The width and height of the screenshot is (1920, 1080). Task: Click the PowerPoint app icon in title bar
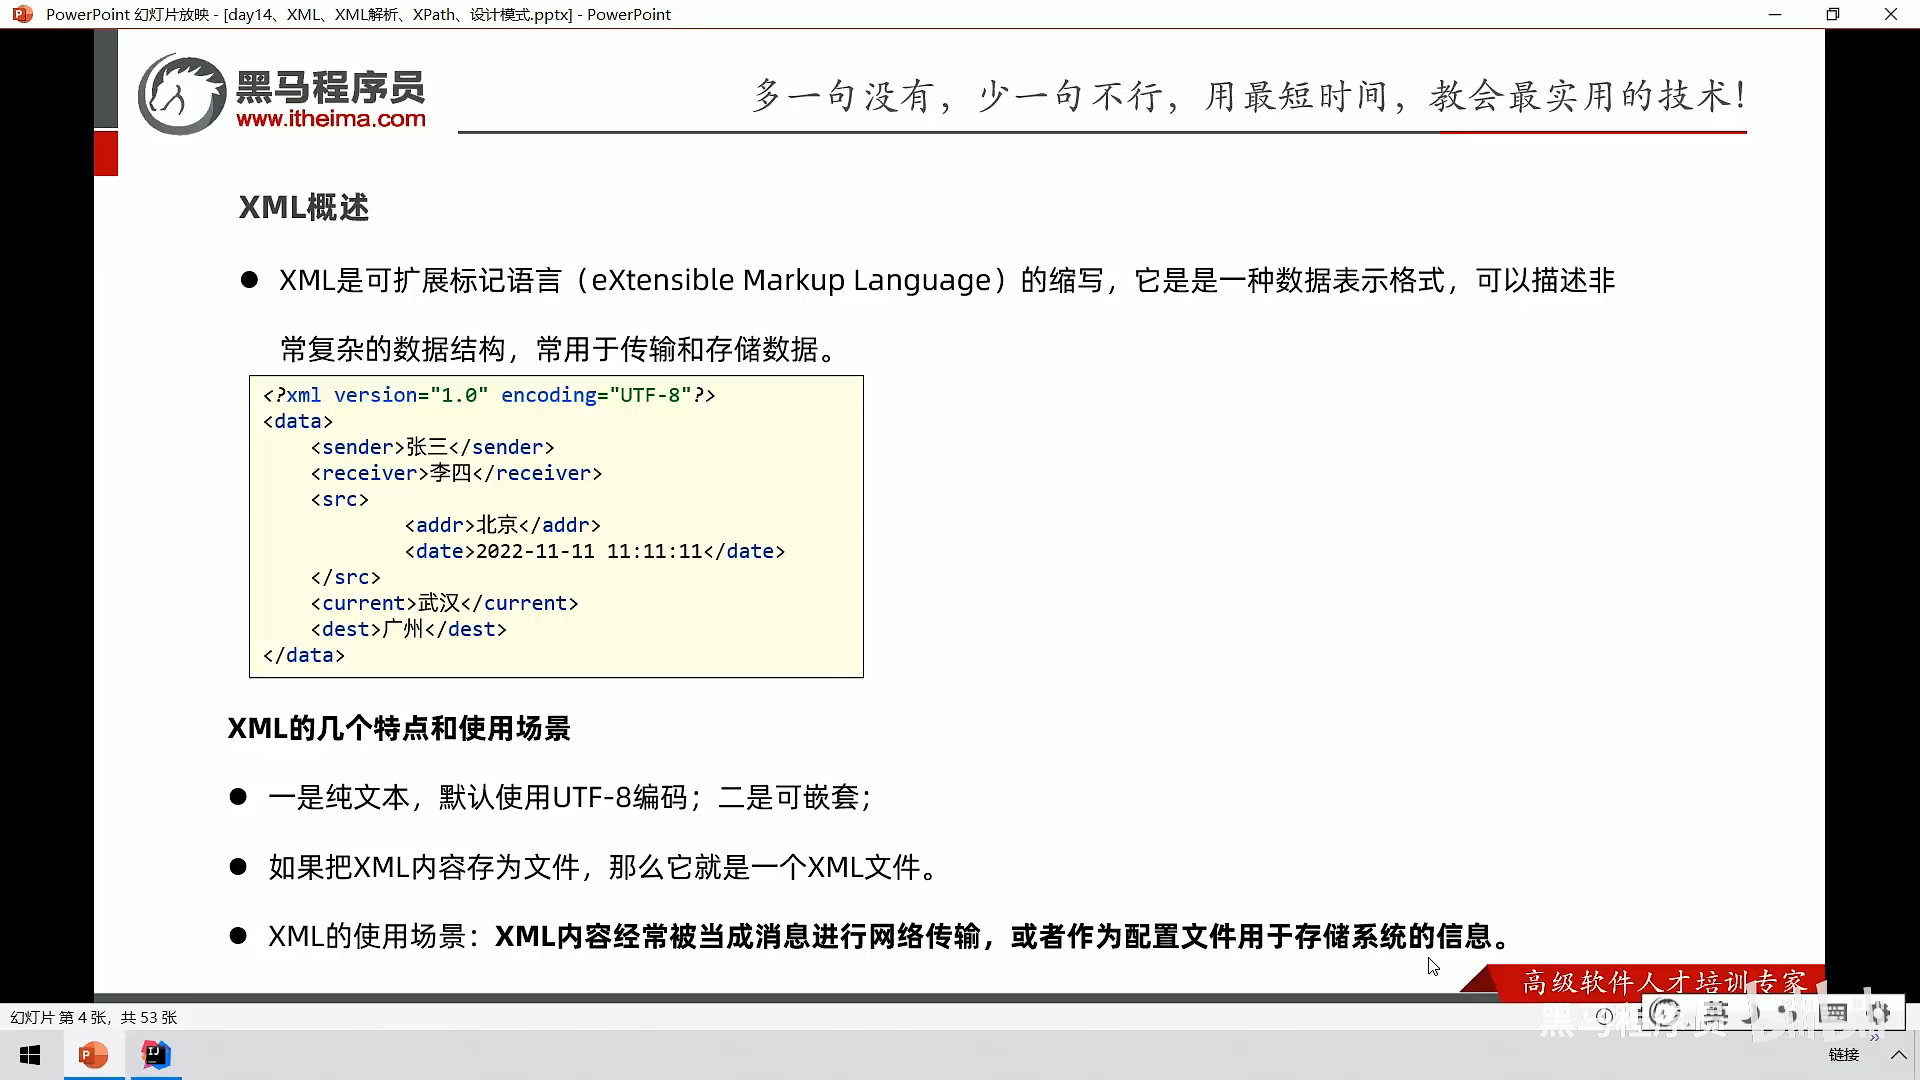coord(22,14)
